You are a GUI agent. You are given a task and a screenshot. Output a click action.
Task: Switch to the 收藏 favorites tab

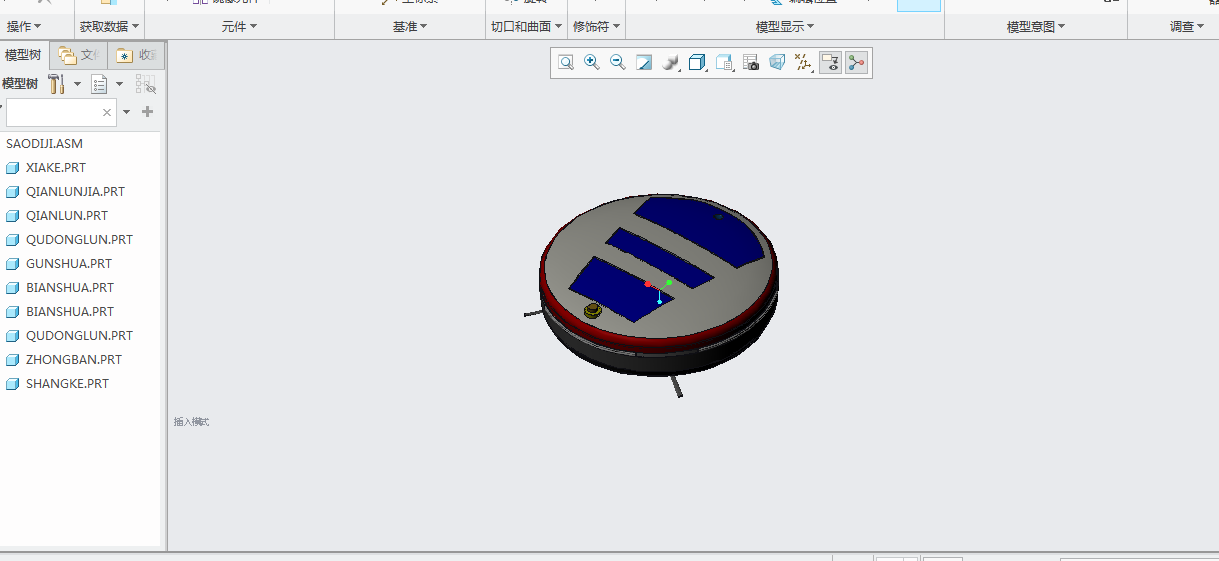pos(136,55)
